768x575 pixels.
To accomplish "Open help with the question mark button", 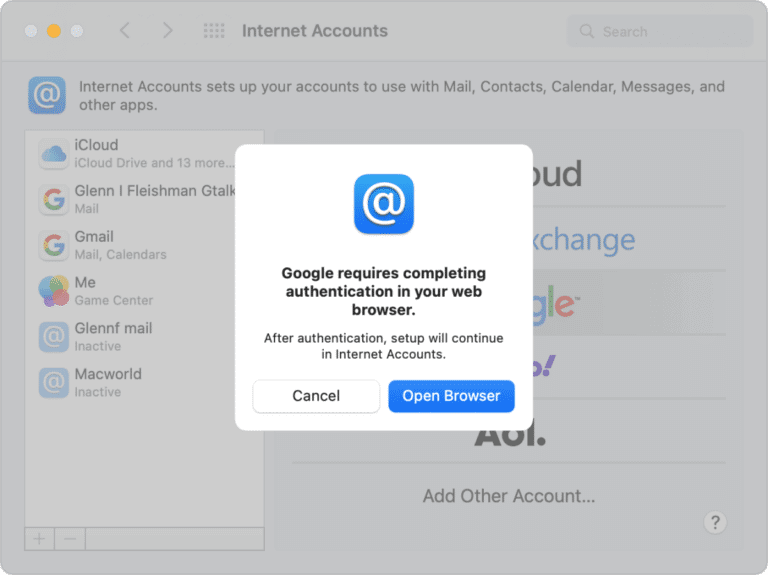I will (714, 521).
